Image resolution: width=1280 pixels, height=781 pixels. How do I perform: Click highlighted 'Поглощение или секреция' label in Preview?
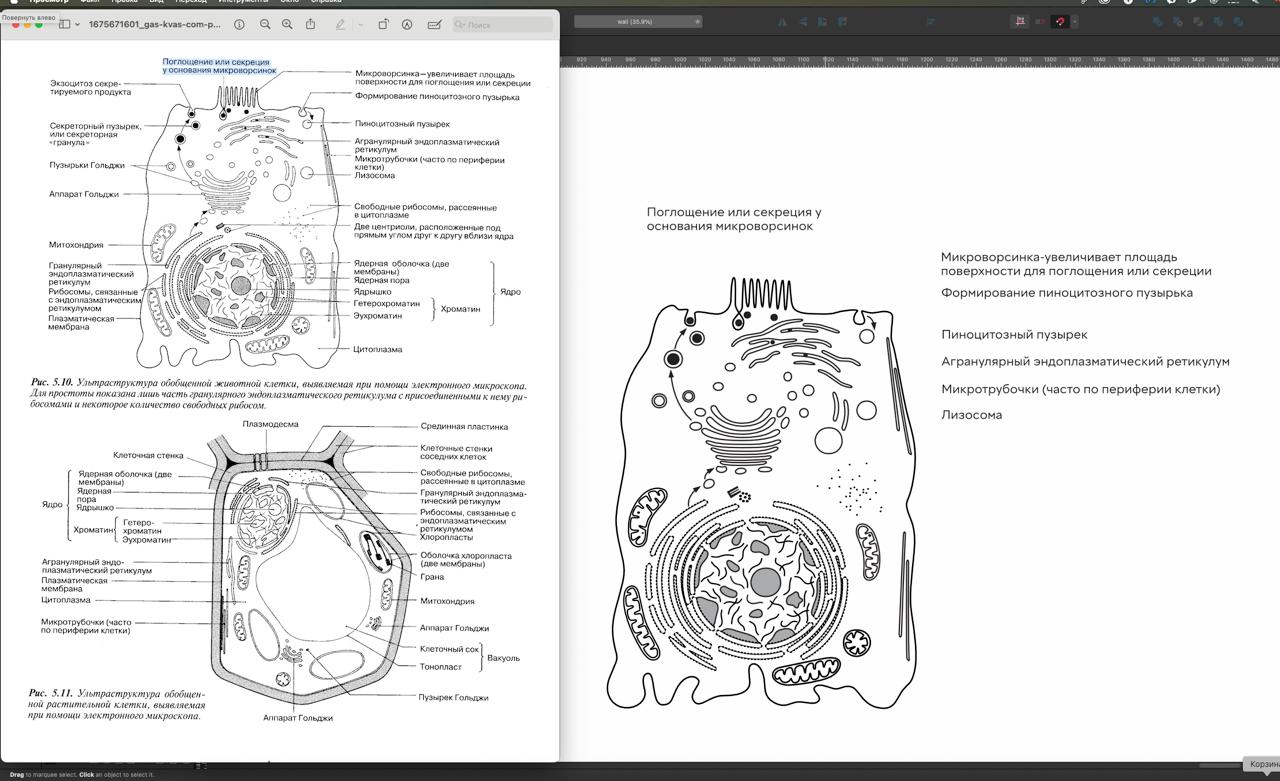coord(219,66)
